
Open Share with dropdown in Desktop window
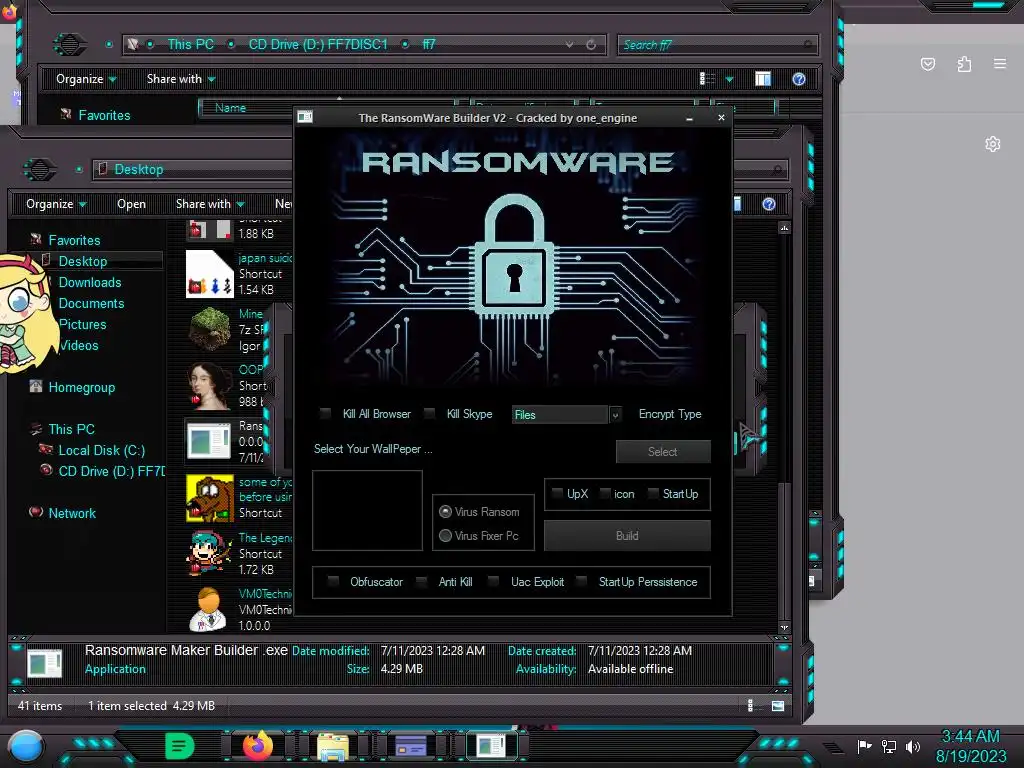point(210,204)
